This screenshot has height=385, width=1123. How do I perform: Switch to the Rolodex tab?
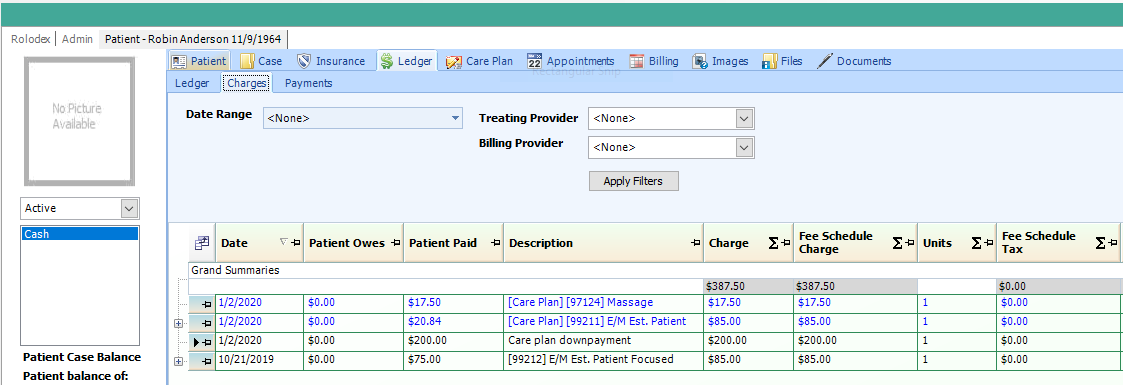pos(31,39)
